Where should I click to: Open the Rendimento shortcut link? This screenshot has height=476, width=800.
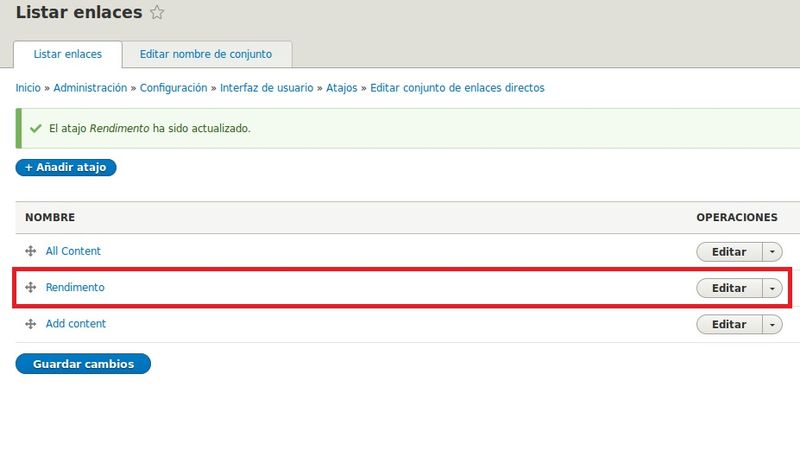click(x=75, y=287)
